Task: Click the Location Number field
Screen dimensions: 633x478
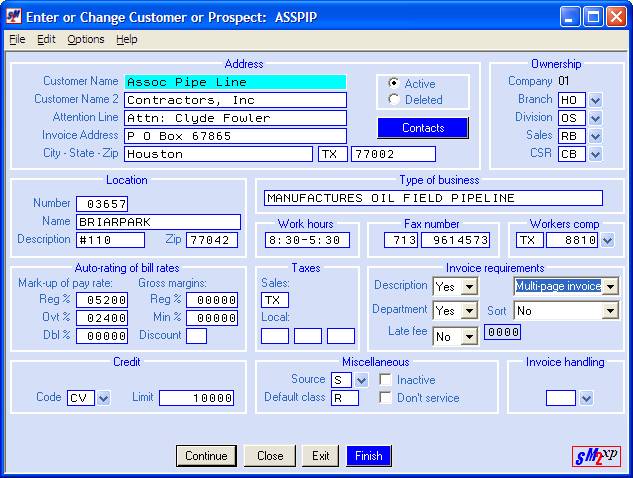Action: 102,204
